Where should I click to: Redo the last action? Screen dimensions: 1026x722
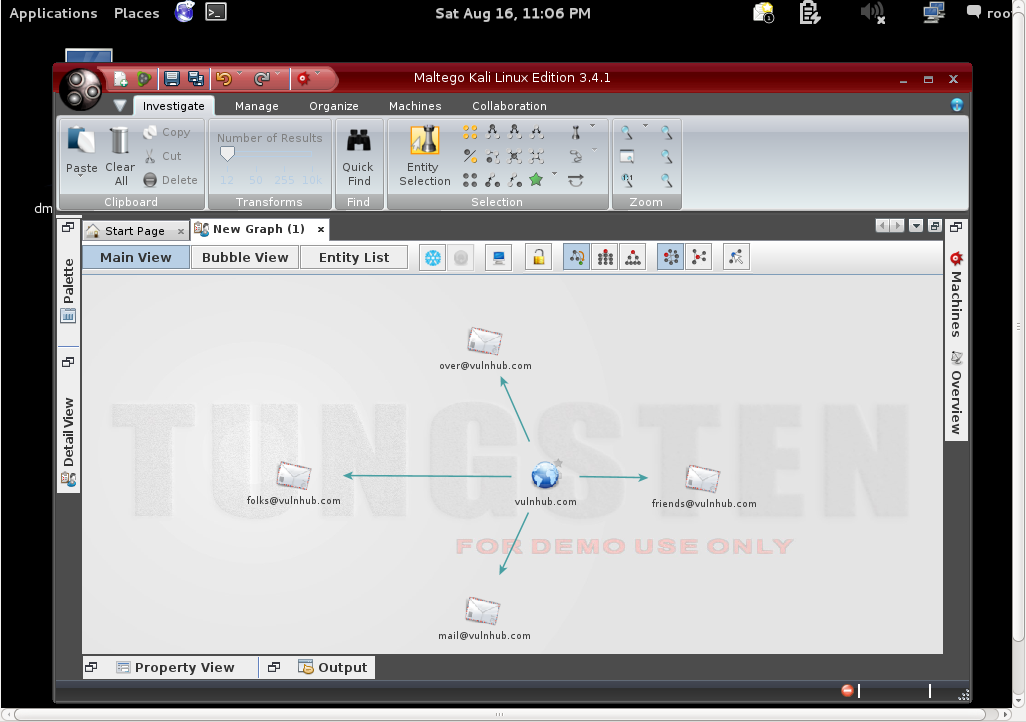tap(262, 79)
